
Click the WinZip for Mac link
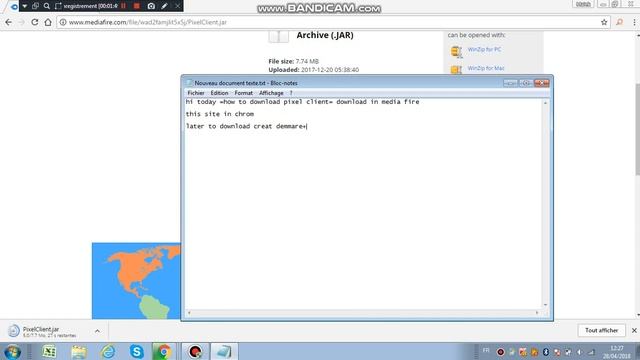pos(486,68)
